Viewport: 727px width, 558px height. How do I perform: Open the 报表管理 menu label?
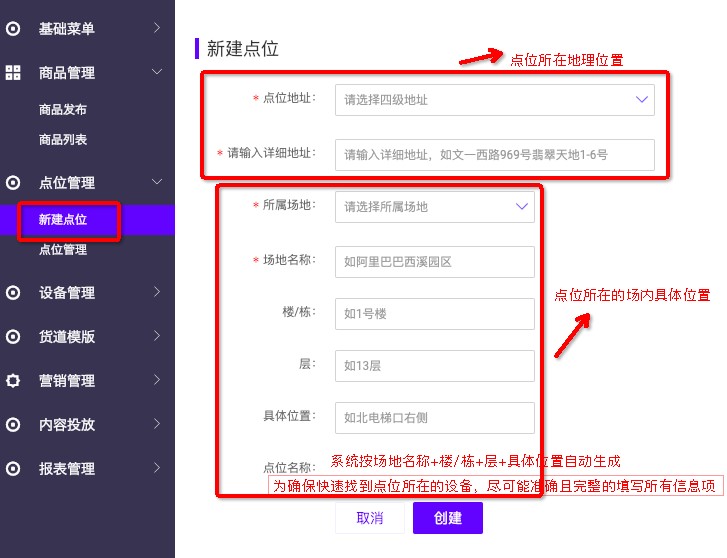[x=67, y=468]
